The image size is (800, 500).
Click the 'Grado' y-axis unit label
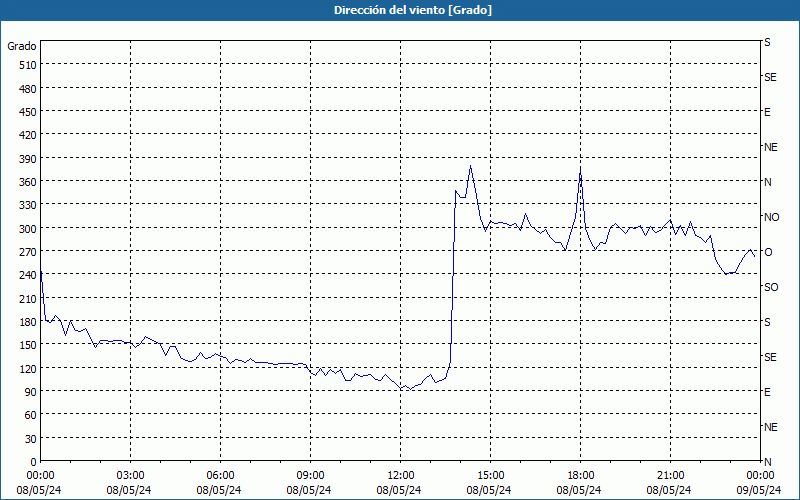(22, 46)
